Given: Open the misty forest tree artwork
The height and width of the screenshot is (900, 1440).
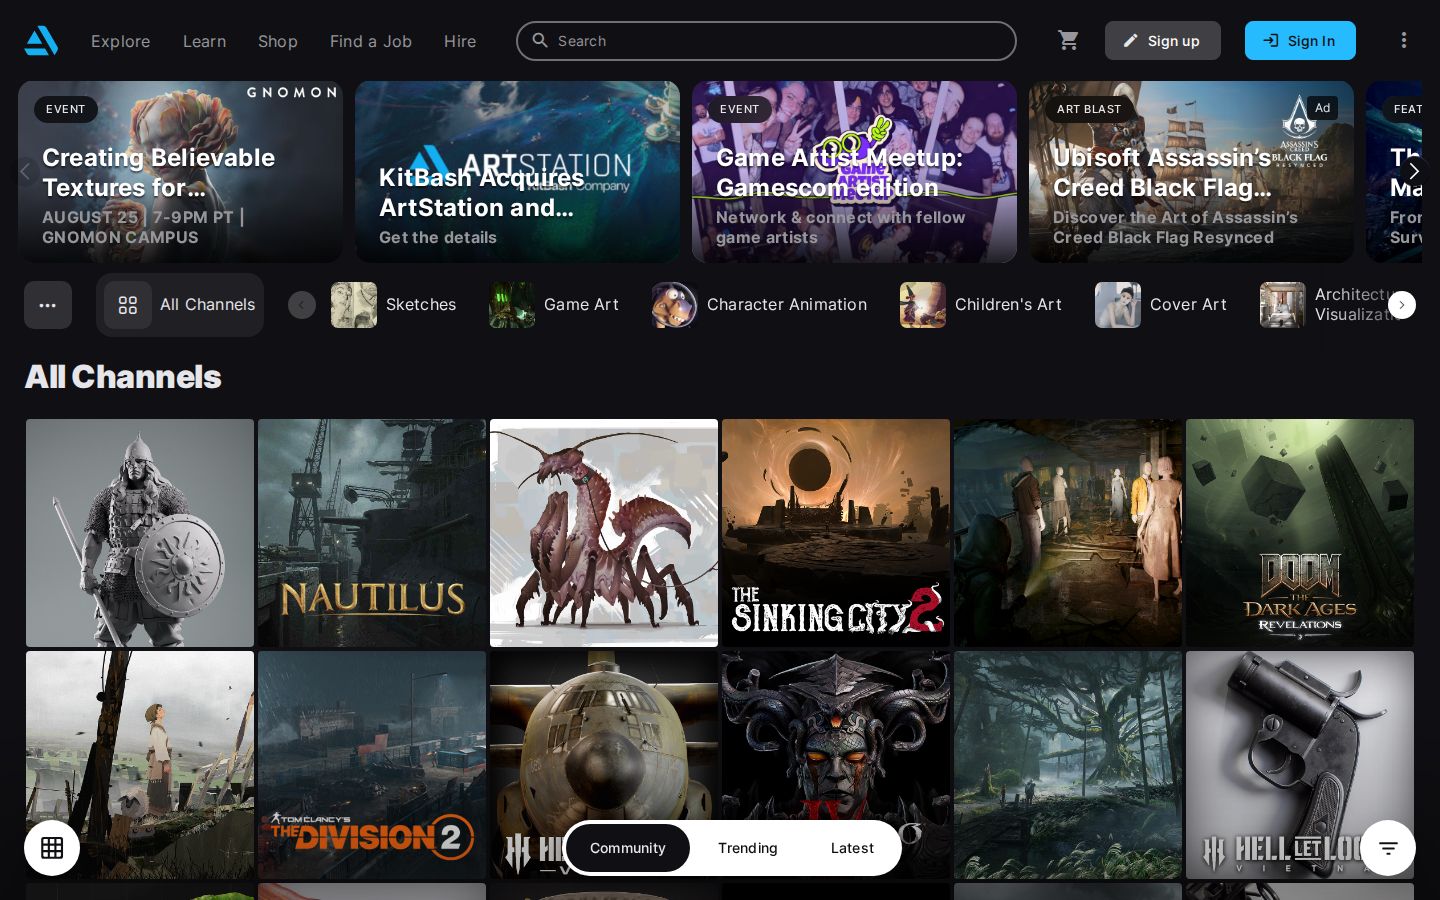Looking at the screenshot, I should pyautogui.click(x=1068, y=765).
